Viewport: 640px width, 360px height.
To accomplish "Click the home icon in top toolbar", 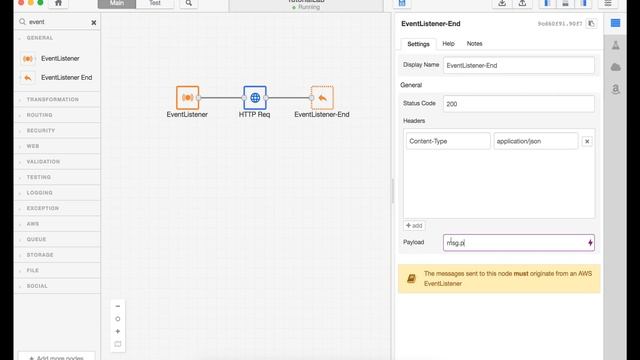I will click(x=58, y=3).
